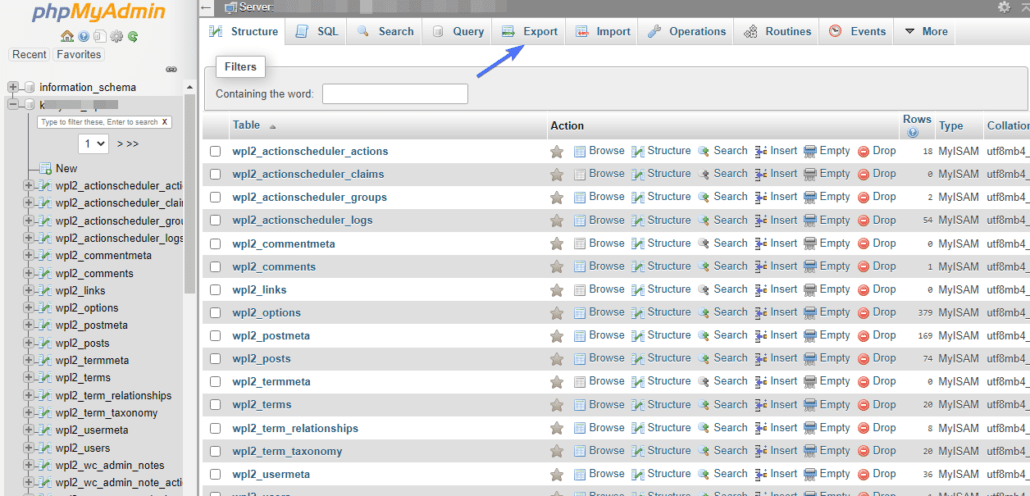Switch to the Export tab
Screen dimensions: 1030x496
529,32
